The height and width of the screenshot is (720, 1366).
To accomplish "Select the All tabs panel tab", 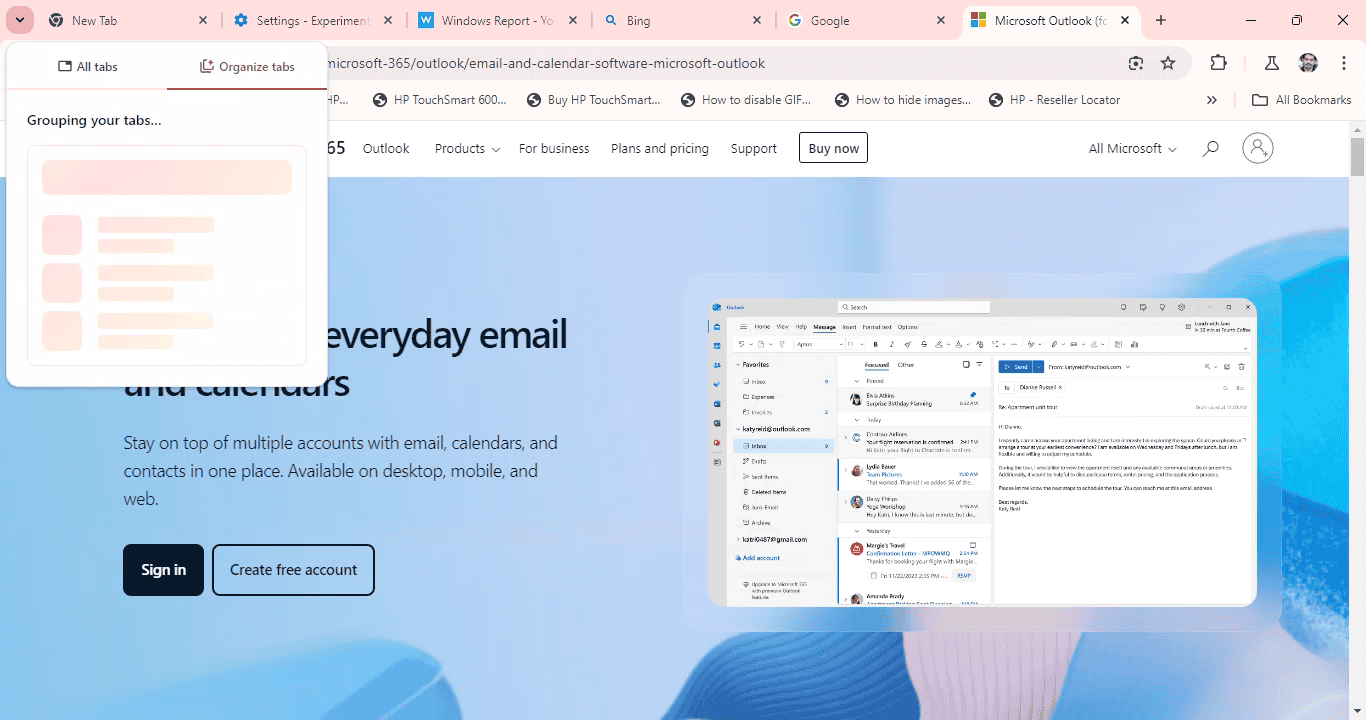I will point(88,66).
